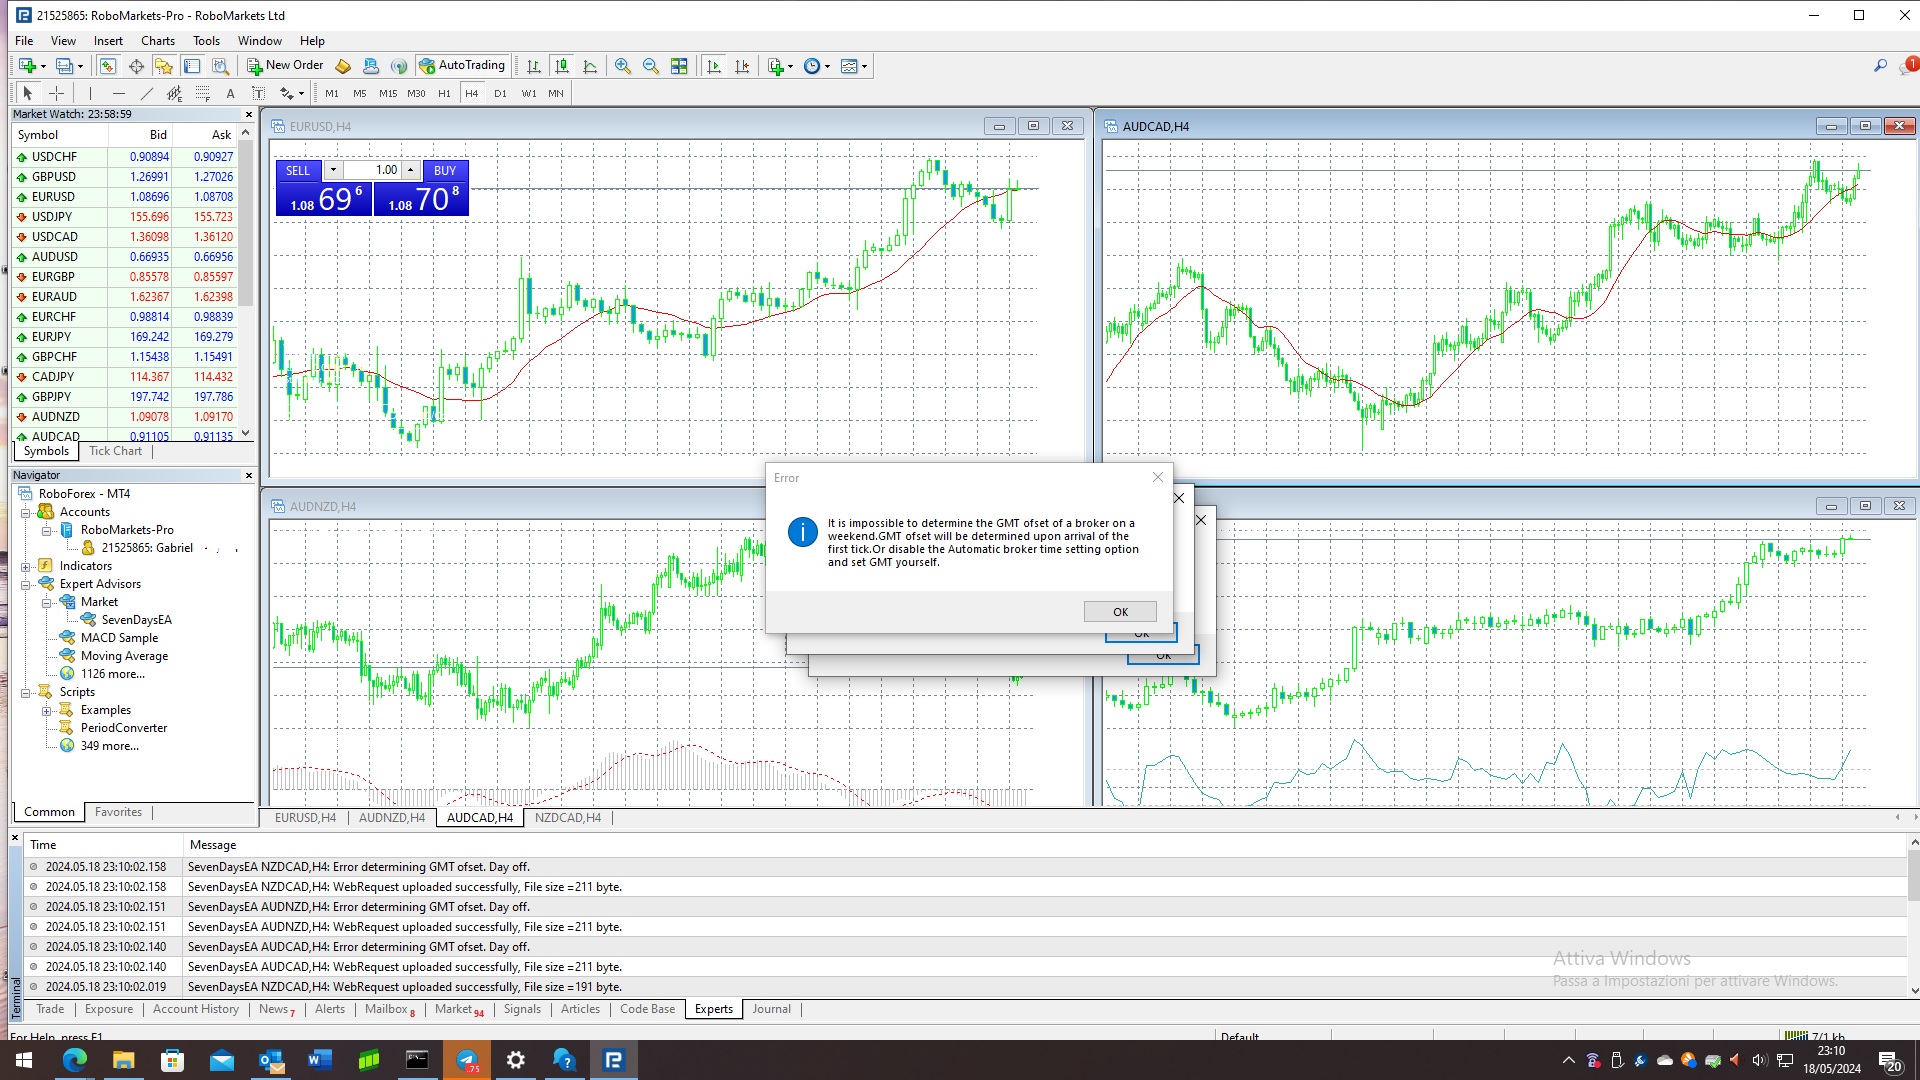Toggle the AutoTrading button

point(463,66)
